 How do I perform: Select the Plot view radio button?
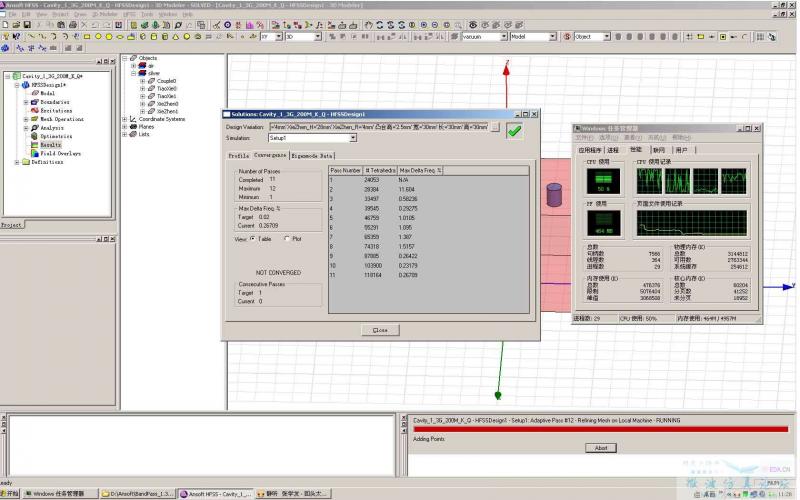tap(287, 239)
